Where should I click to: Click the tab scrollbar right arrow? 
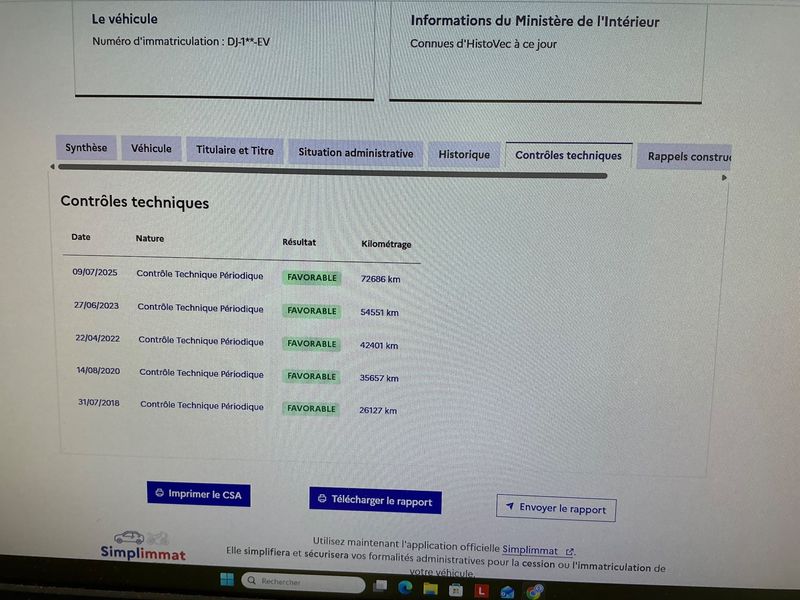click(724, 178)
